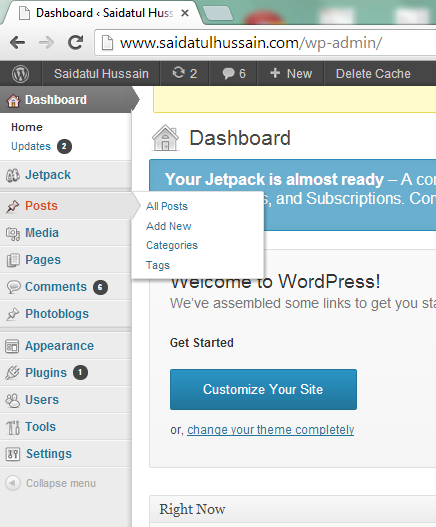Open the Appearance menu

coord(60,346)
